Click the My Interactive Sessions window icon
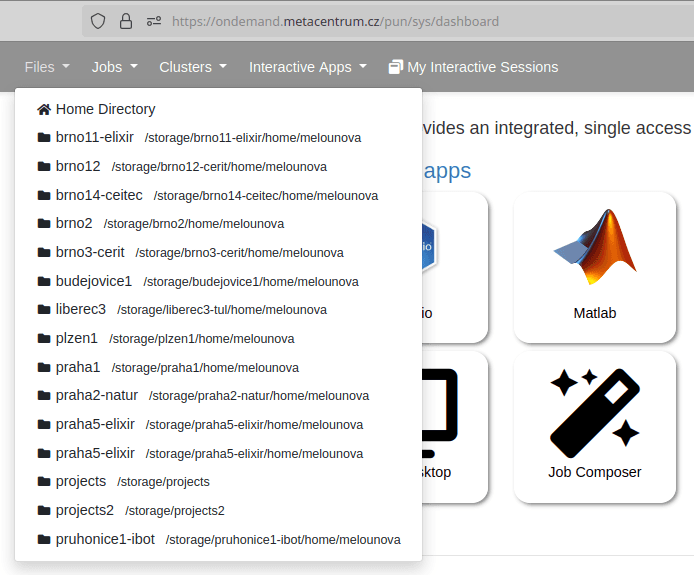694x575 pixels. pos(396,67)
